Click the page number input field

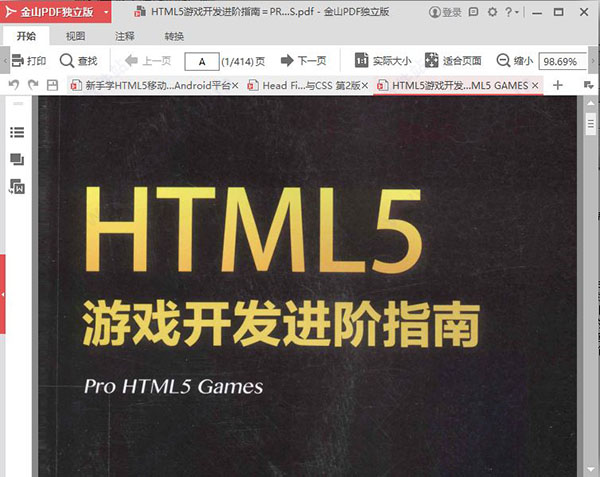(x=202, y=62)
